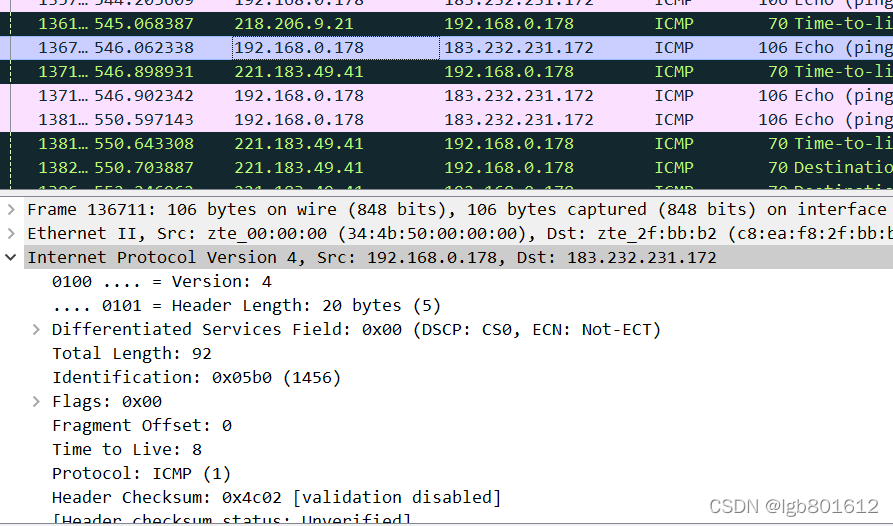
Task: Select packet row at time 545.068387
Action: click(x=446, y=24)
